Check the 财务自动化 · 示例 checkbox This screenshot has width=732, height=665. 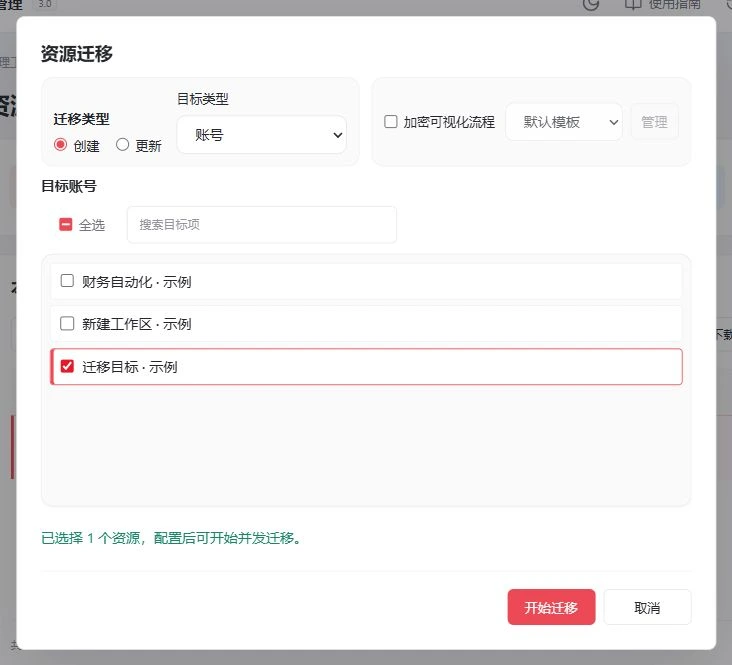coord(67,281)
